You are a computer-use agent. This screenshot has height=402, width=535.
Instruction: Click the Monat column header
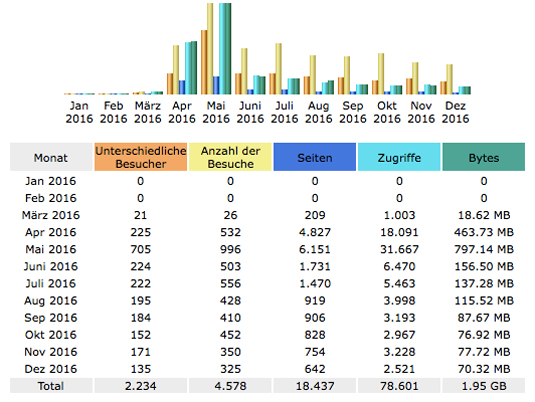pyautogui.click(x=51, y=157)
